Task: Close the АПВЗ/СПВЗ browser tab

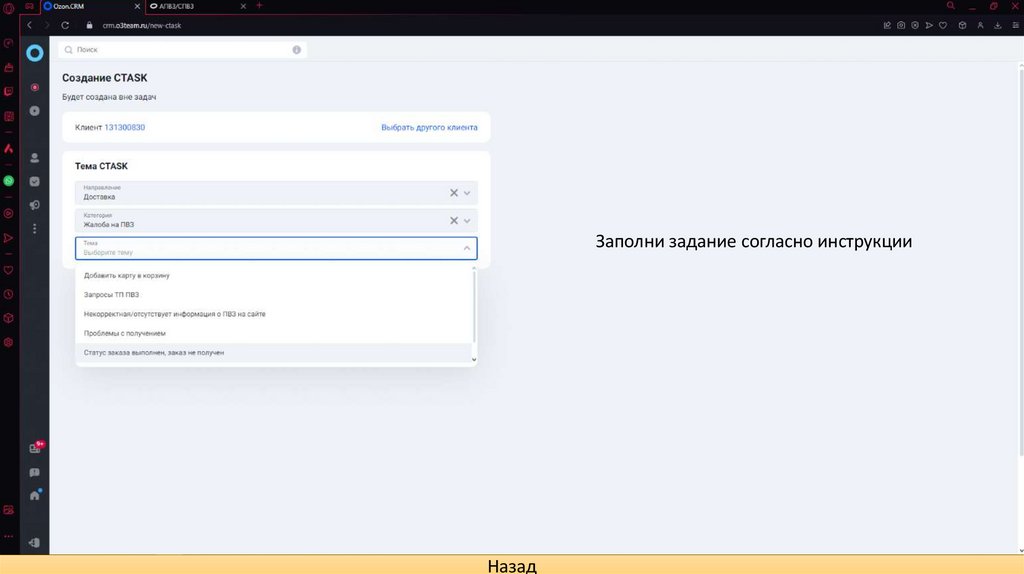Action: (243, 6)
